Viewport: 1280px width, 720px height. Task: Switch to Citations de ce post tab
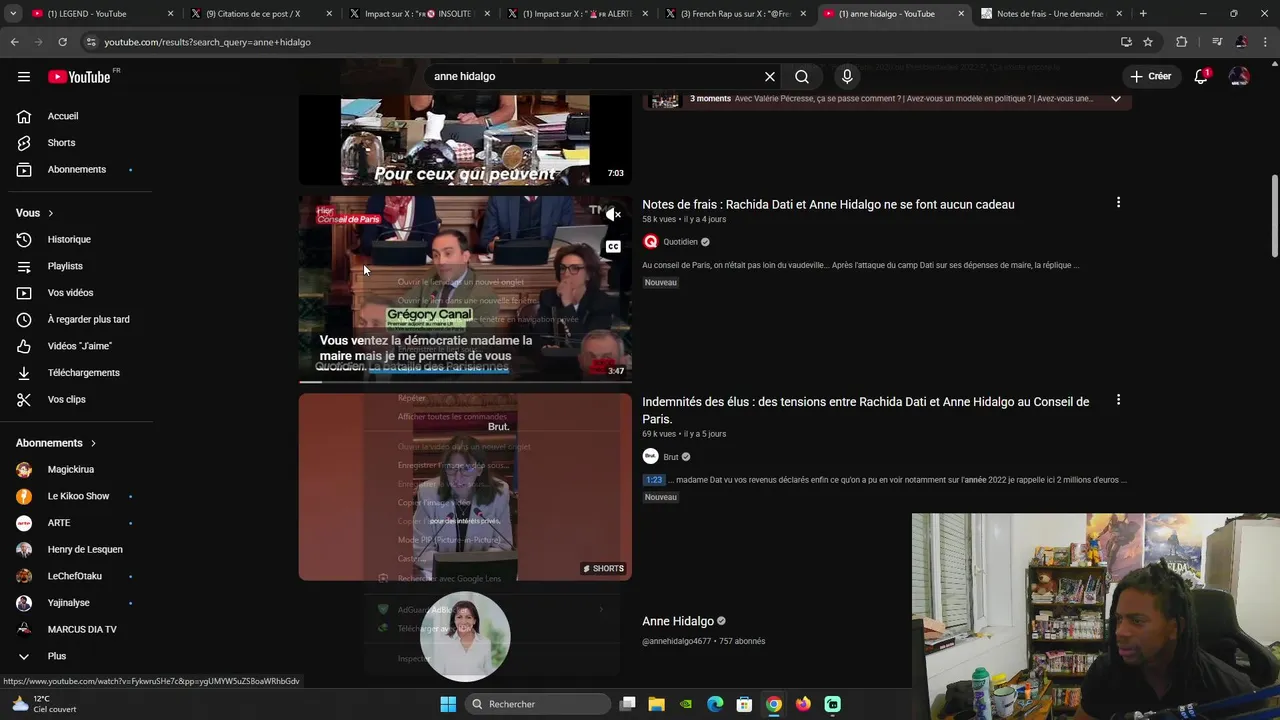click(x=261, y=14)
